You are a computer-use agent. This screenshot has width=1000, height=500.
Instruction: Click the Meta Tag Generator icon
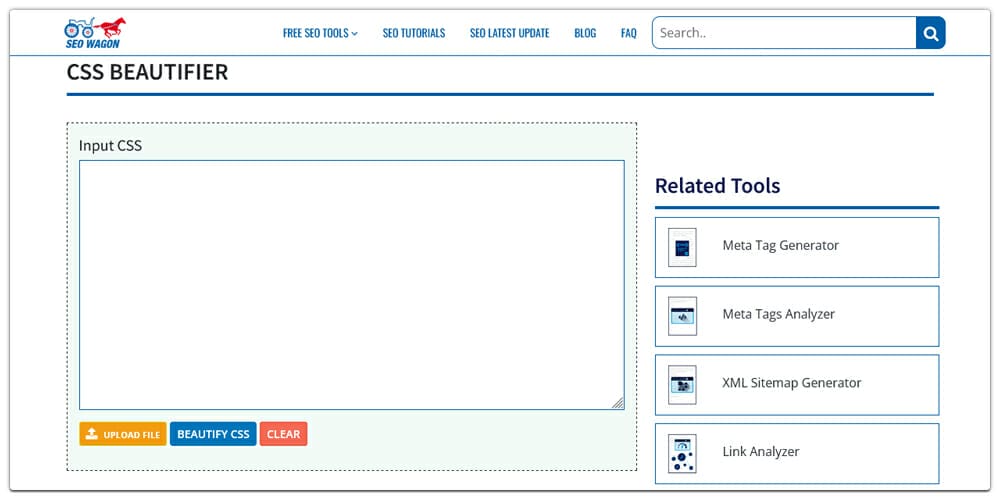point(682,247)
